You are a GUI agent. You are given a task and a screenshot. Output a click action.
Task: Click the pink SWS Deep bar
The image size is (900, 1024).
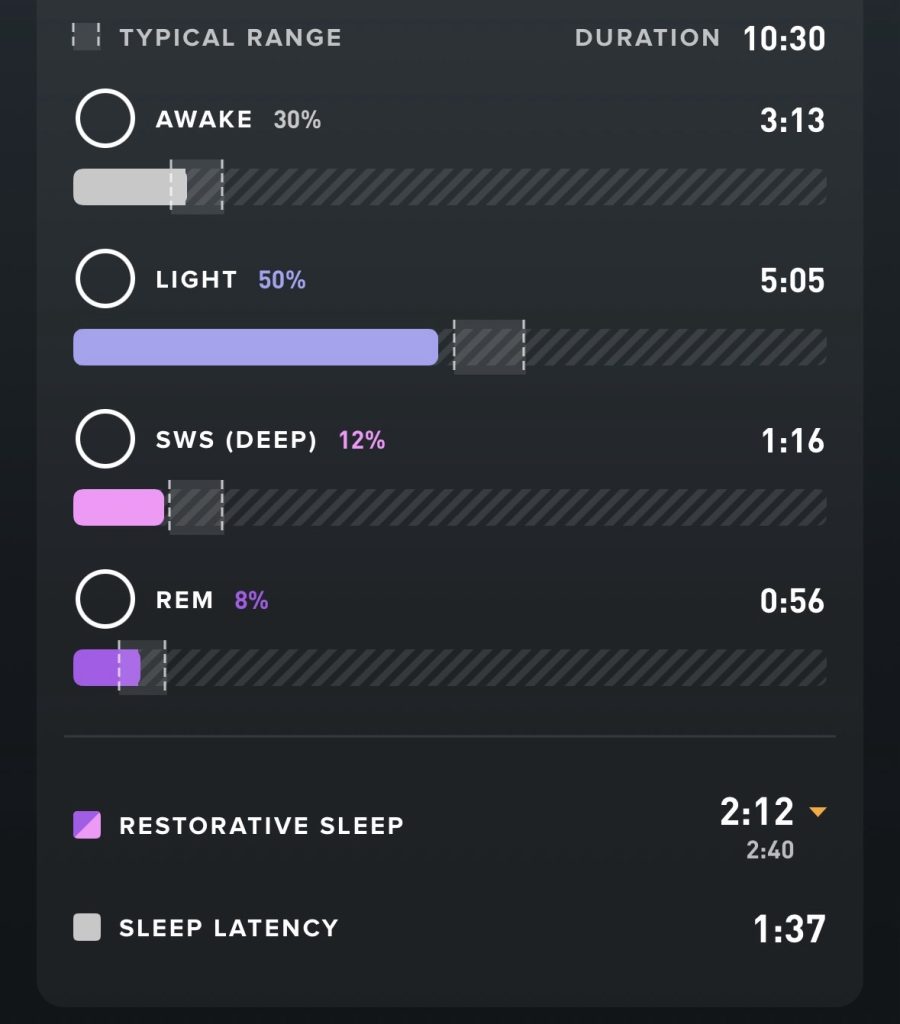[118, 507]
